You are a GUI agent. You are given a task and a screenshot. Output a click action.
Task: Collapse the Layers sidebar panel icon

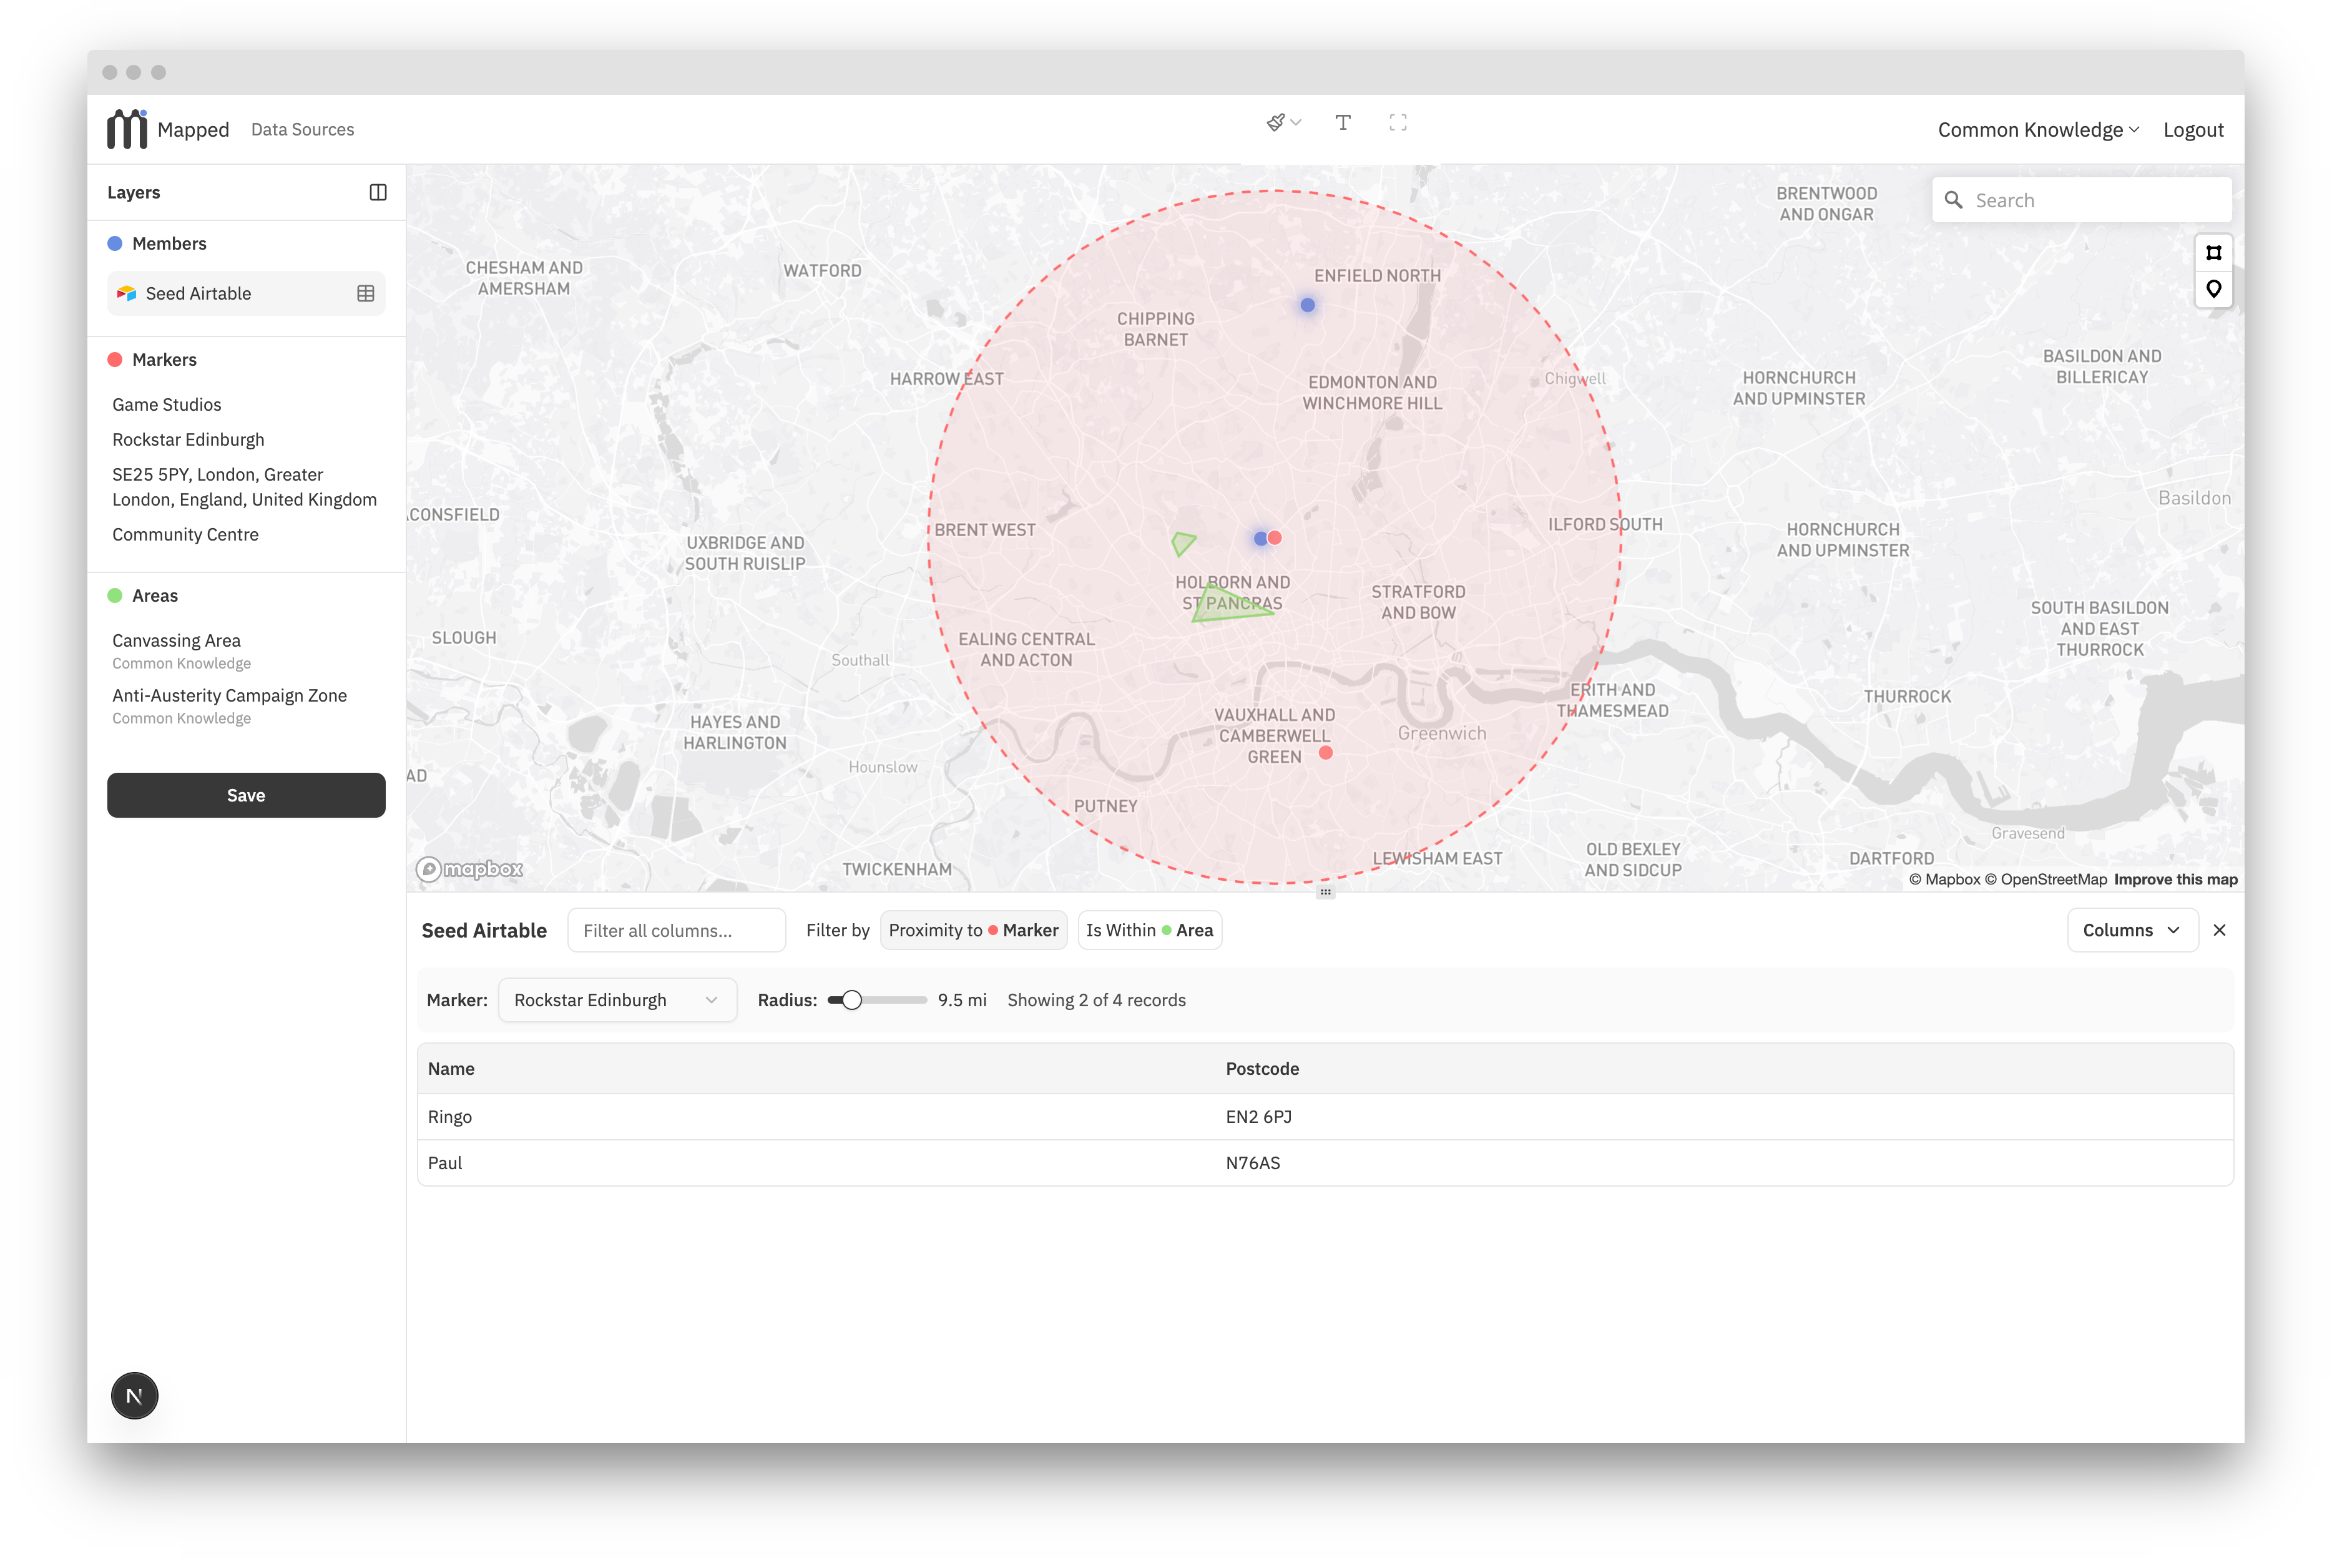[378, 192]
